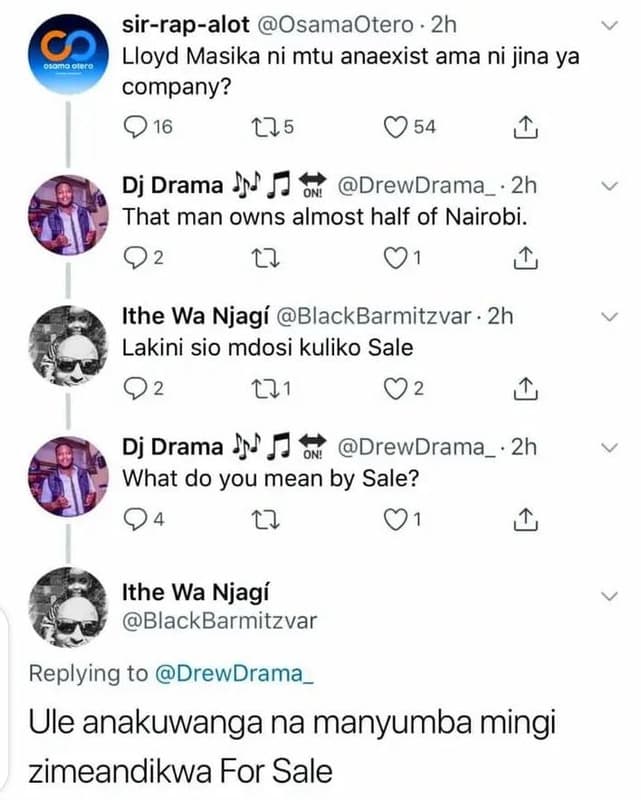
Task: Reply to sir-rap-alot's tweet about Lloyd Masika
Action: pyautogui.click(x=131, y=125)
